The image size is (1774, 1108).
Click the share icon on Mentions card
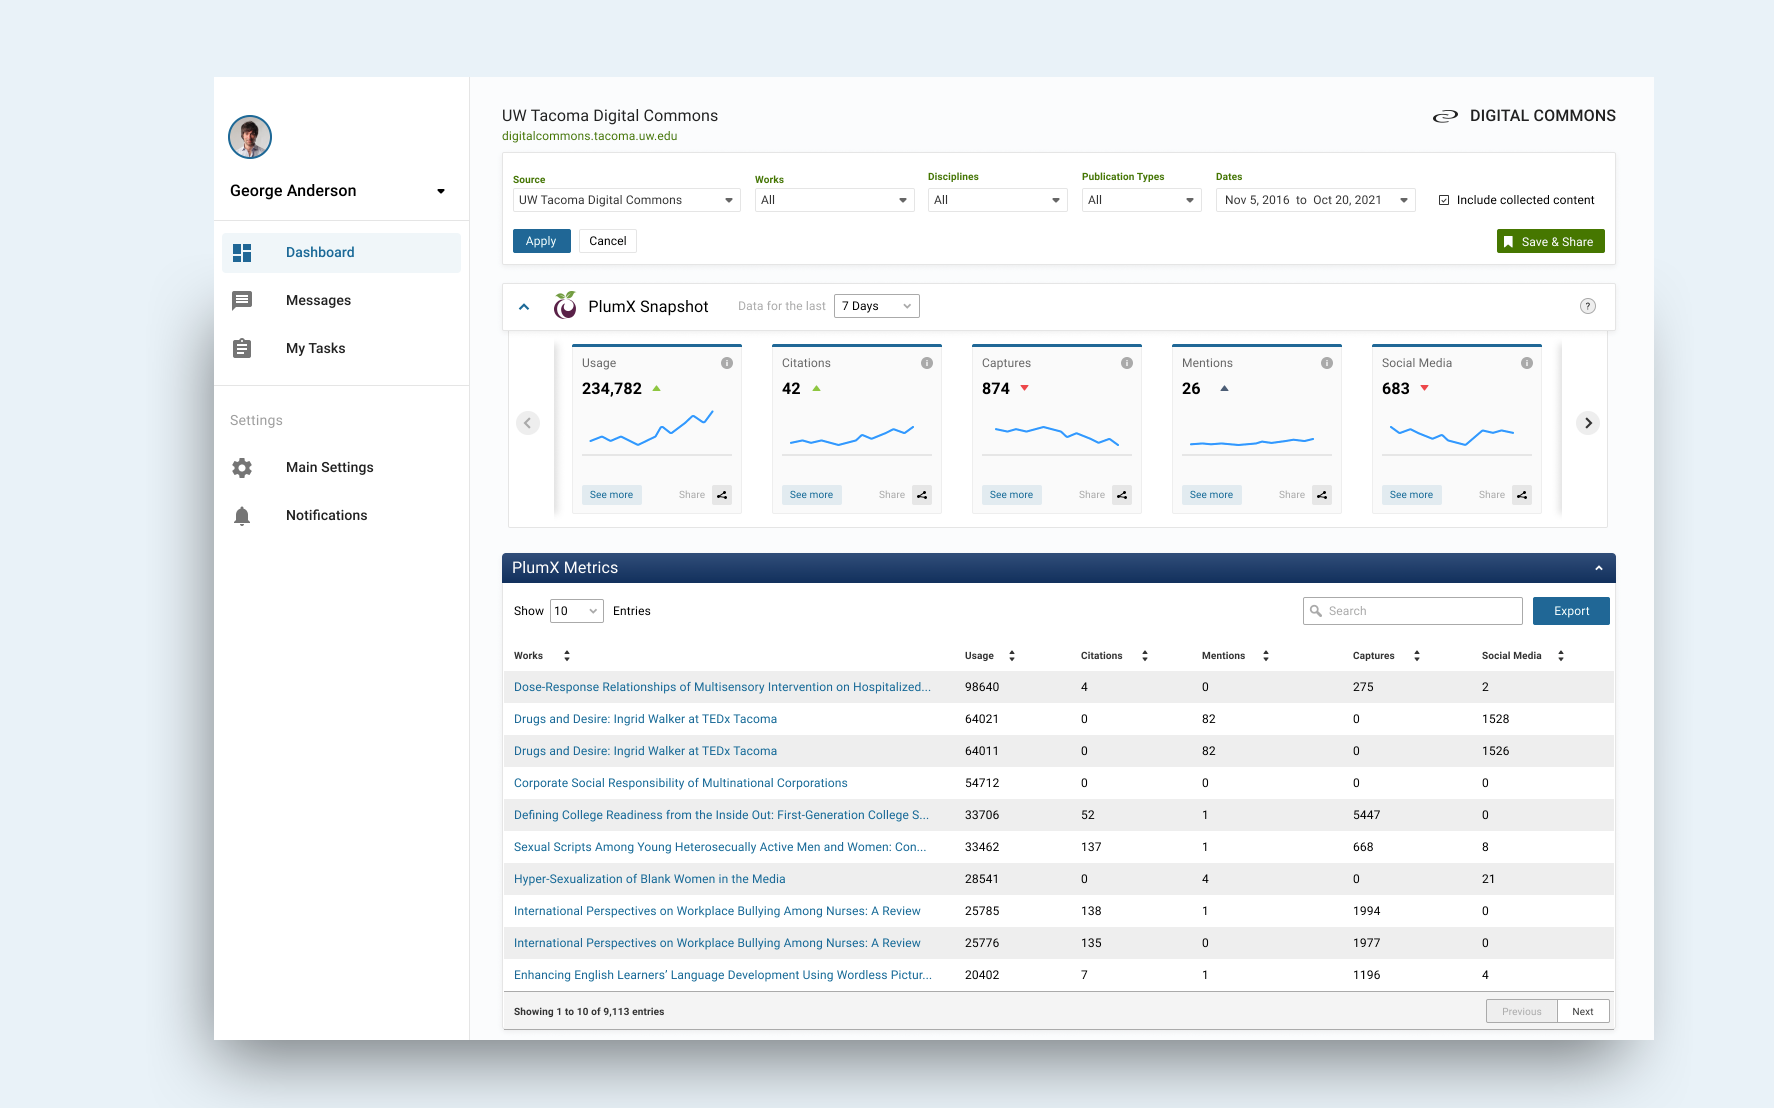point(1322,495)
